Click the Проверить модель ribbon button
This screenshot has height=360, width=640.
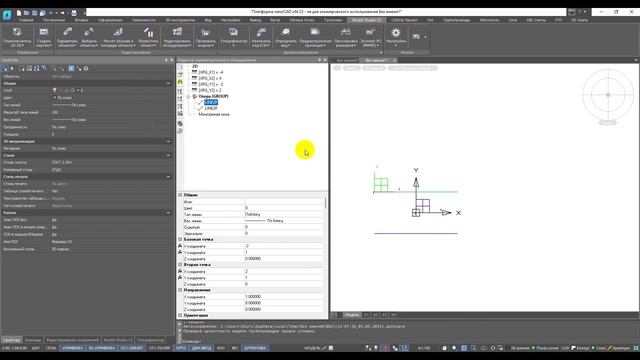pos(206,37)
